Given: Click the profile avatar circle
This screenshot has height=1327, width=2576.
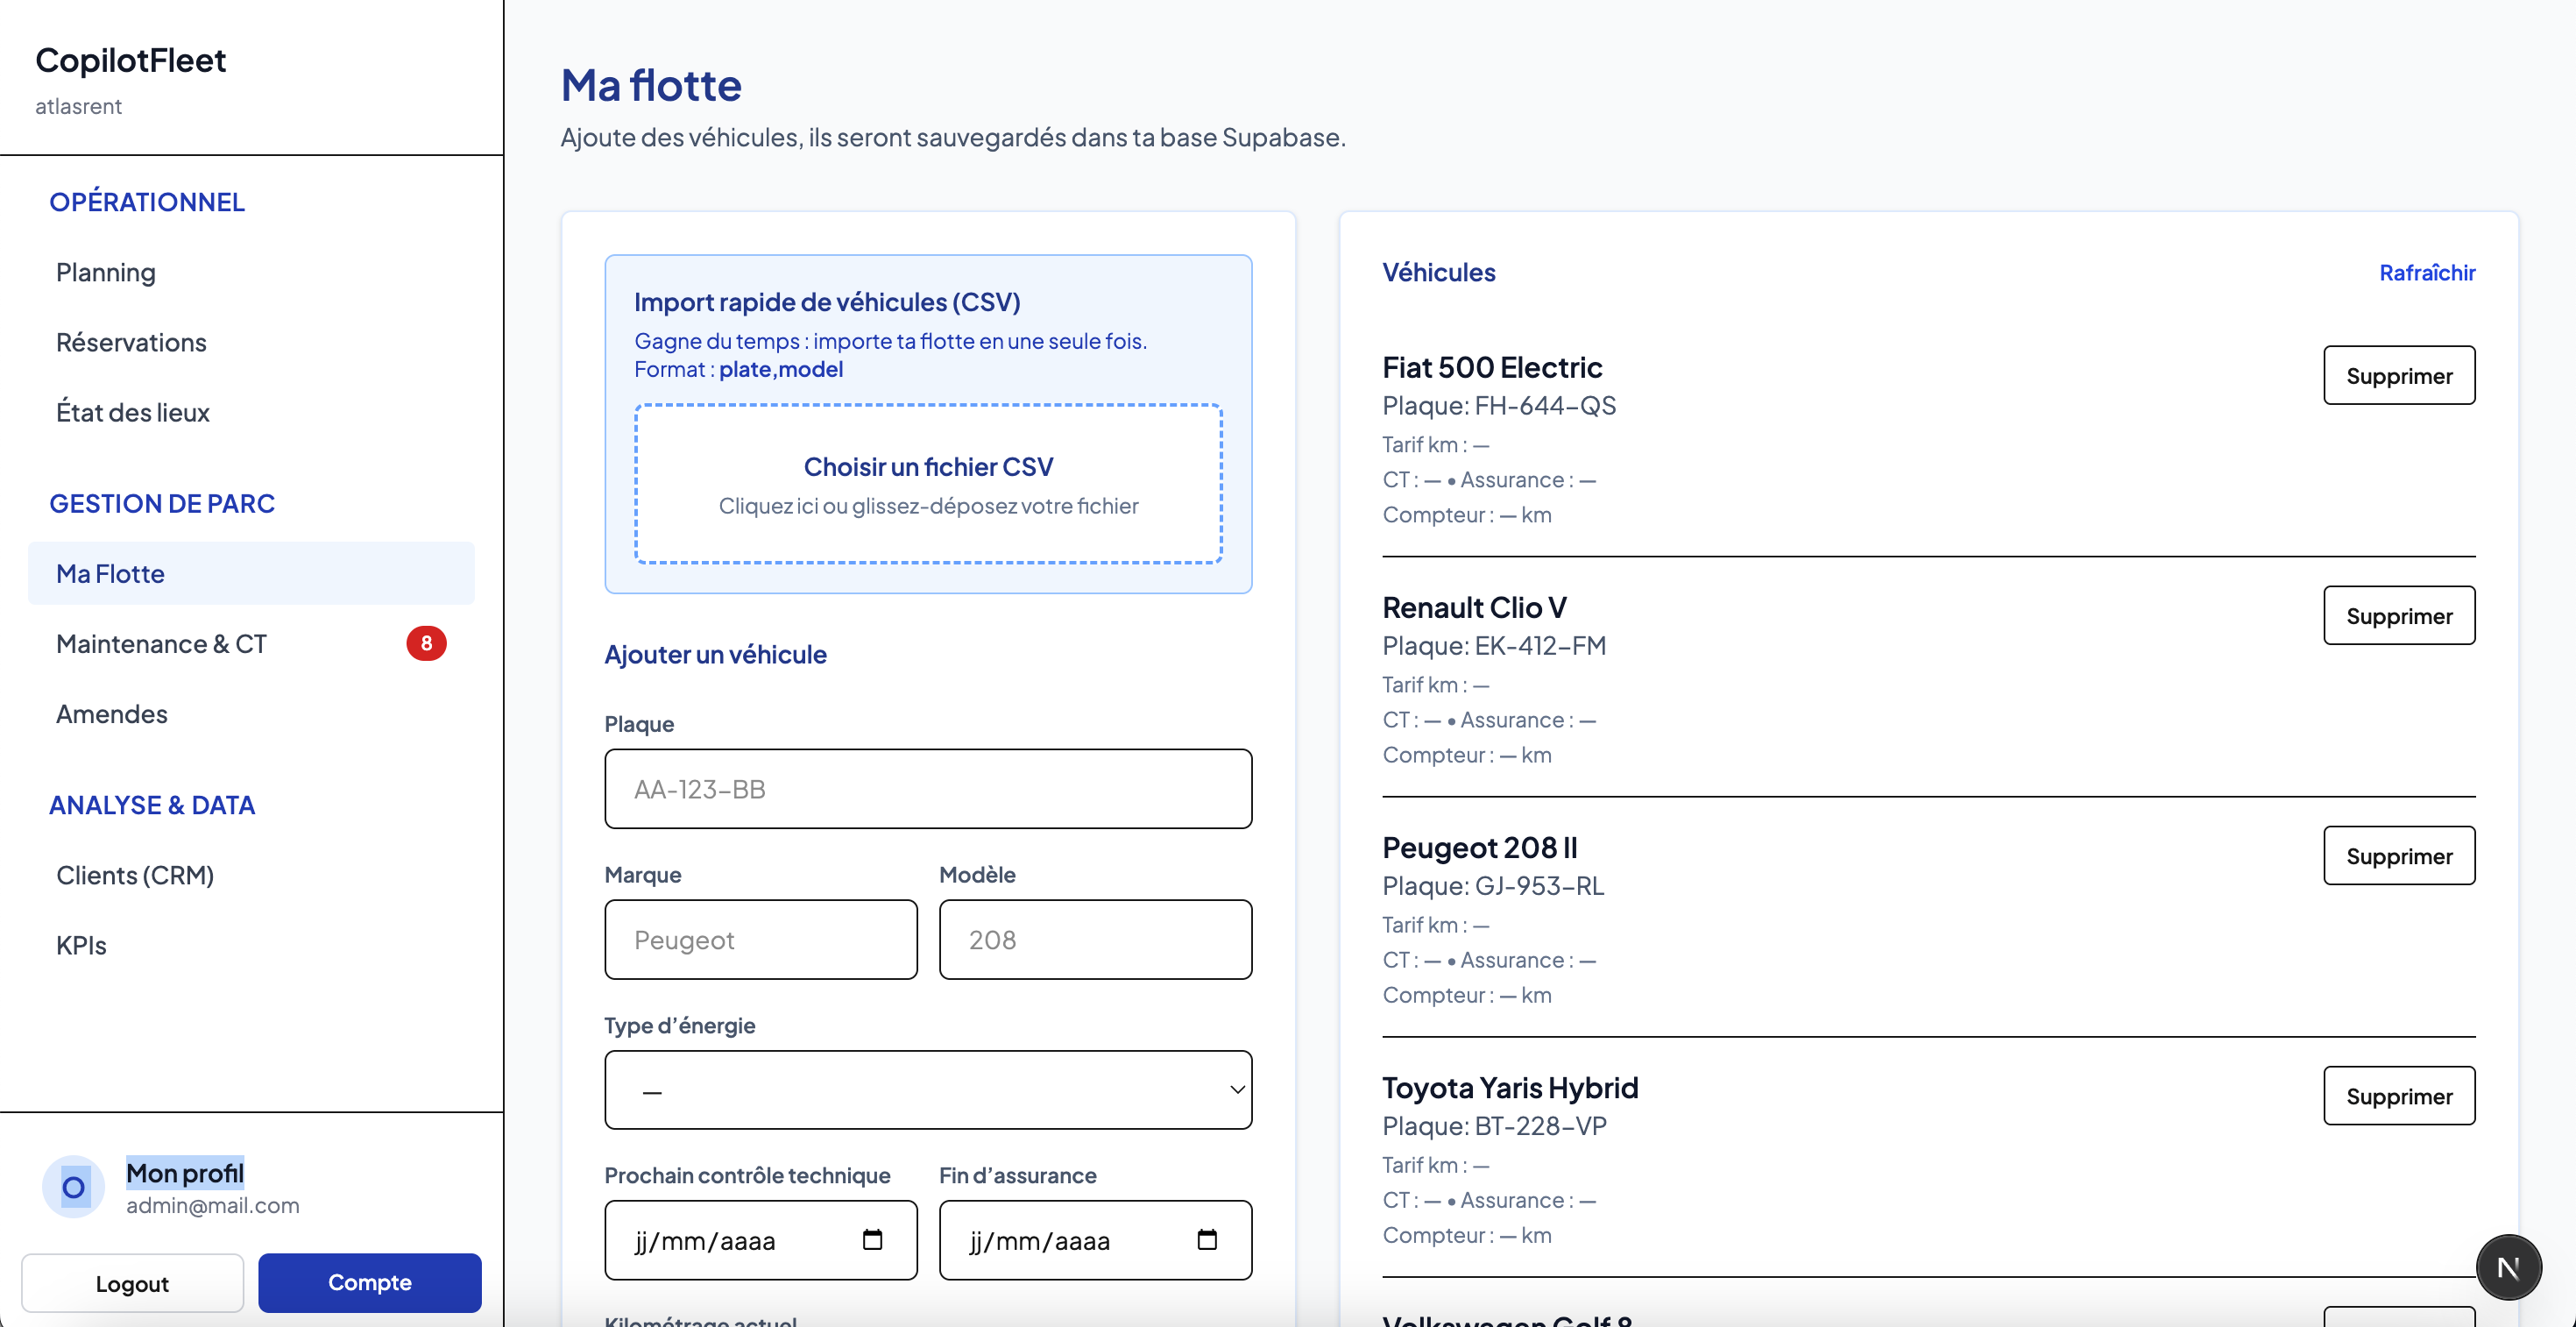Looking at the screenshot, I should pyautogui.click(x=73, y=1187).
